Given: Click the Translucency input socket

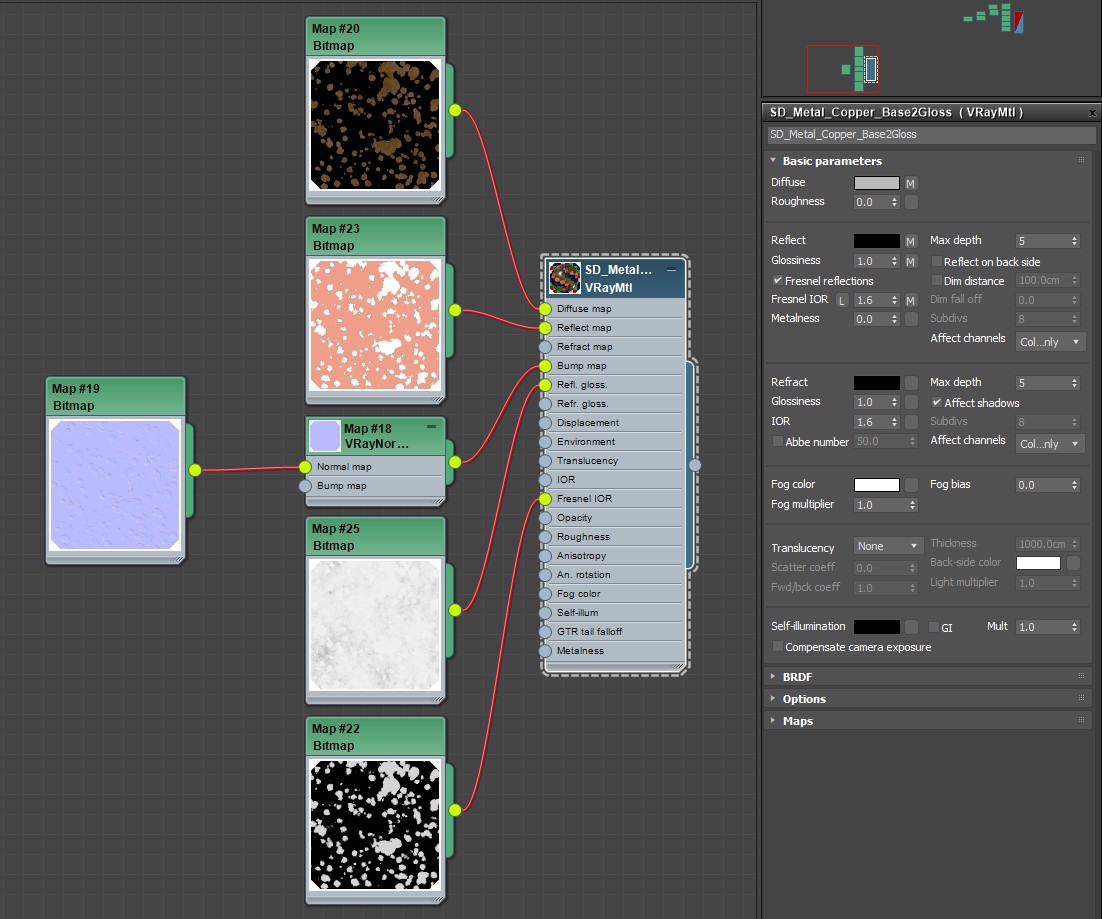Looking at the screenshot, I should click(545, 461).
